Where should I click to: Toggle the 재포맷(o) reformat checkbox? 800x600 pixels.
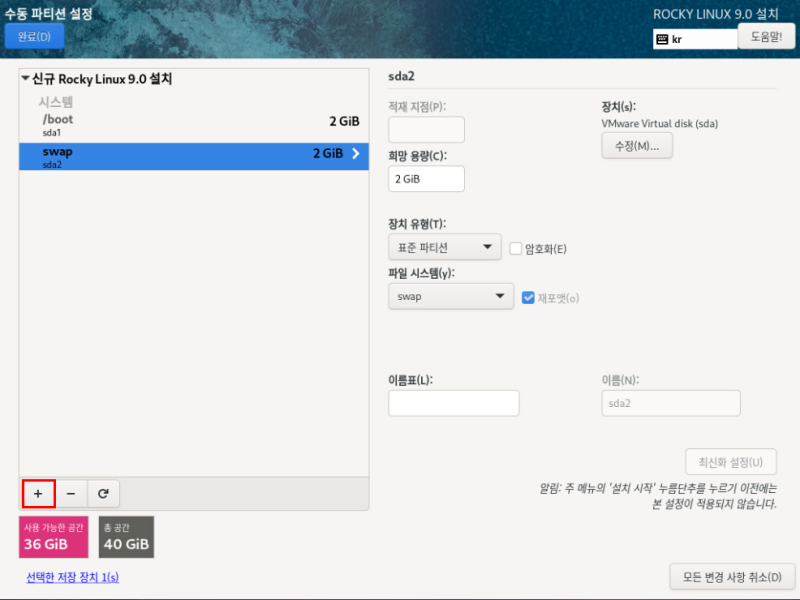[x=528, y=297]
